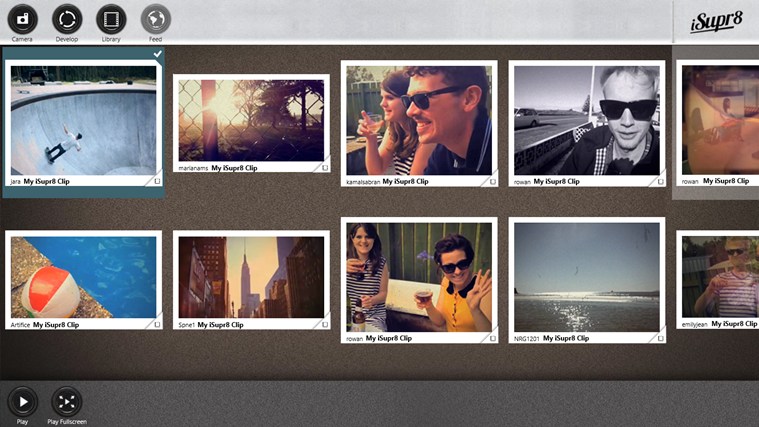Uncheck the selected jara skateboard clip checkmark

pos(157,54)
